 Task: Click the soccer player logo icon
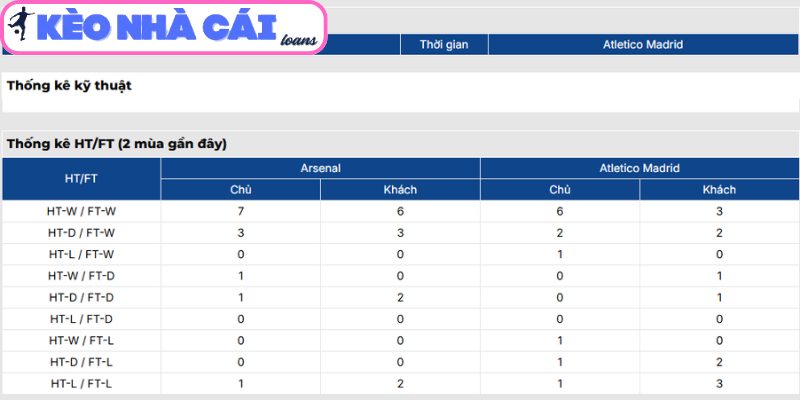coord(20,24)
